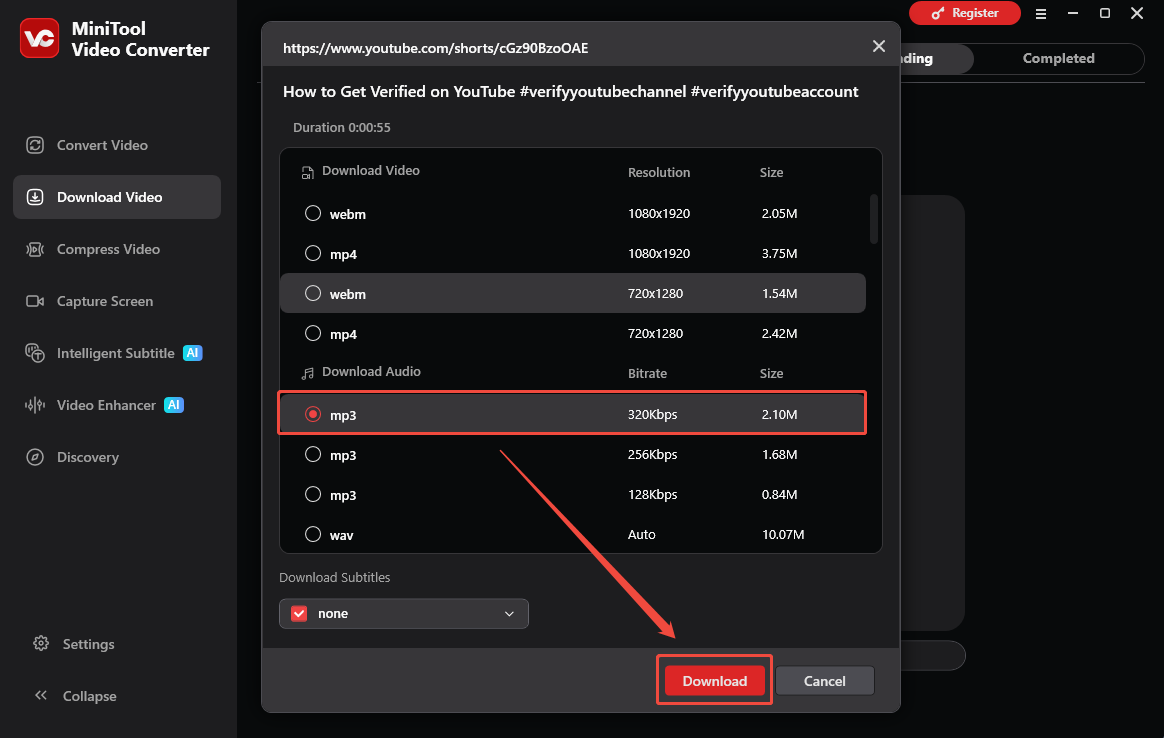Click the Duration 0:00:55 text

(341, 128)
